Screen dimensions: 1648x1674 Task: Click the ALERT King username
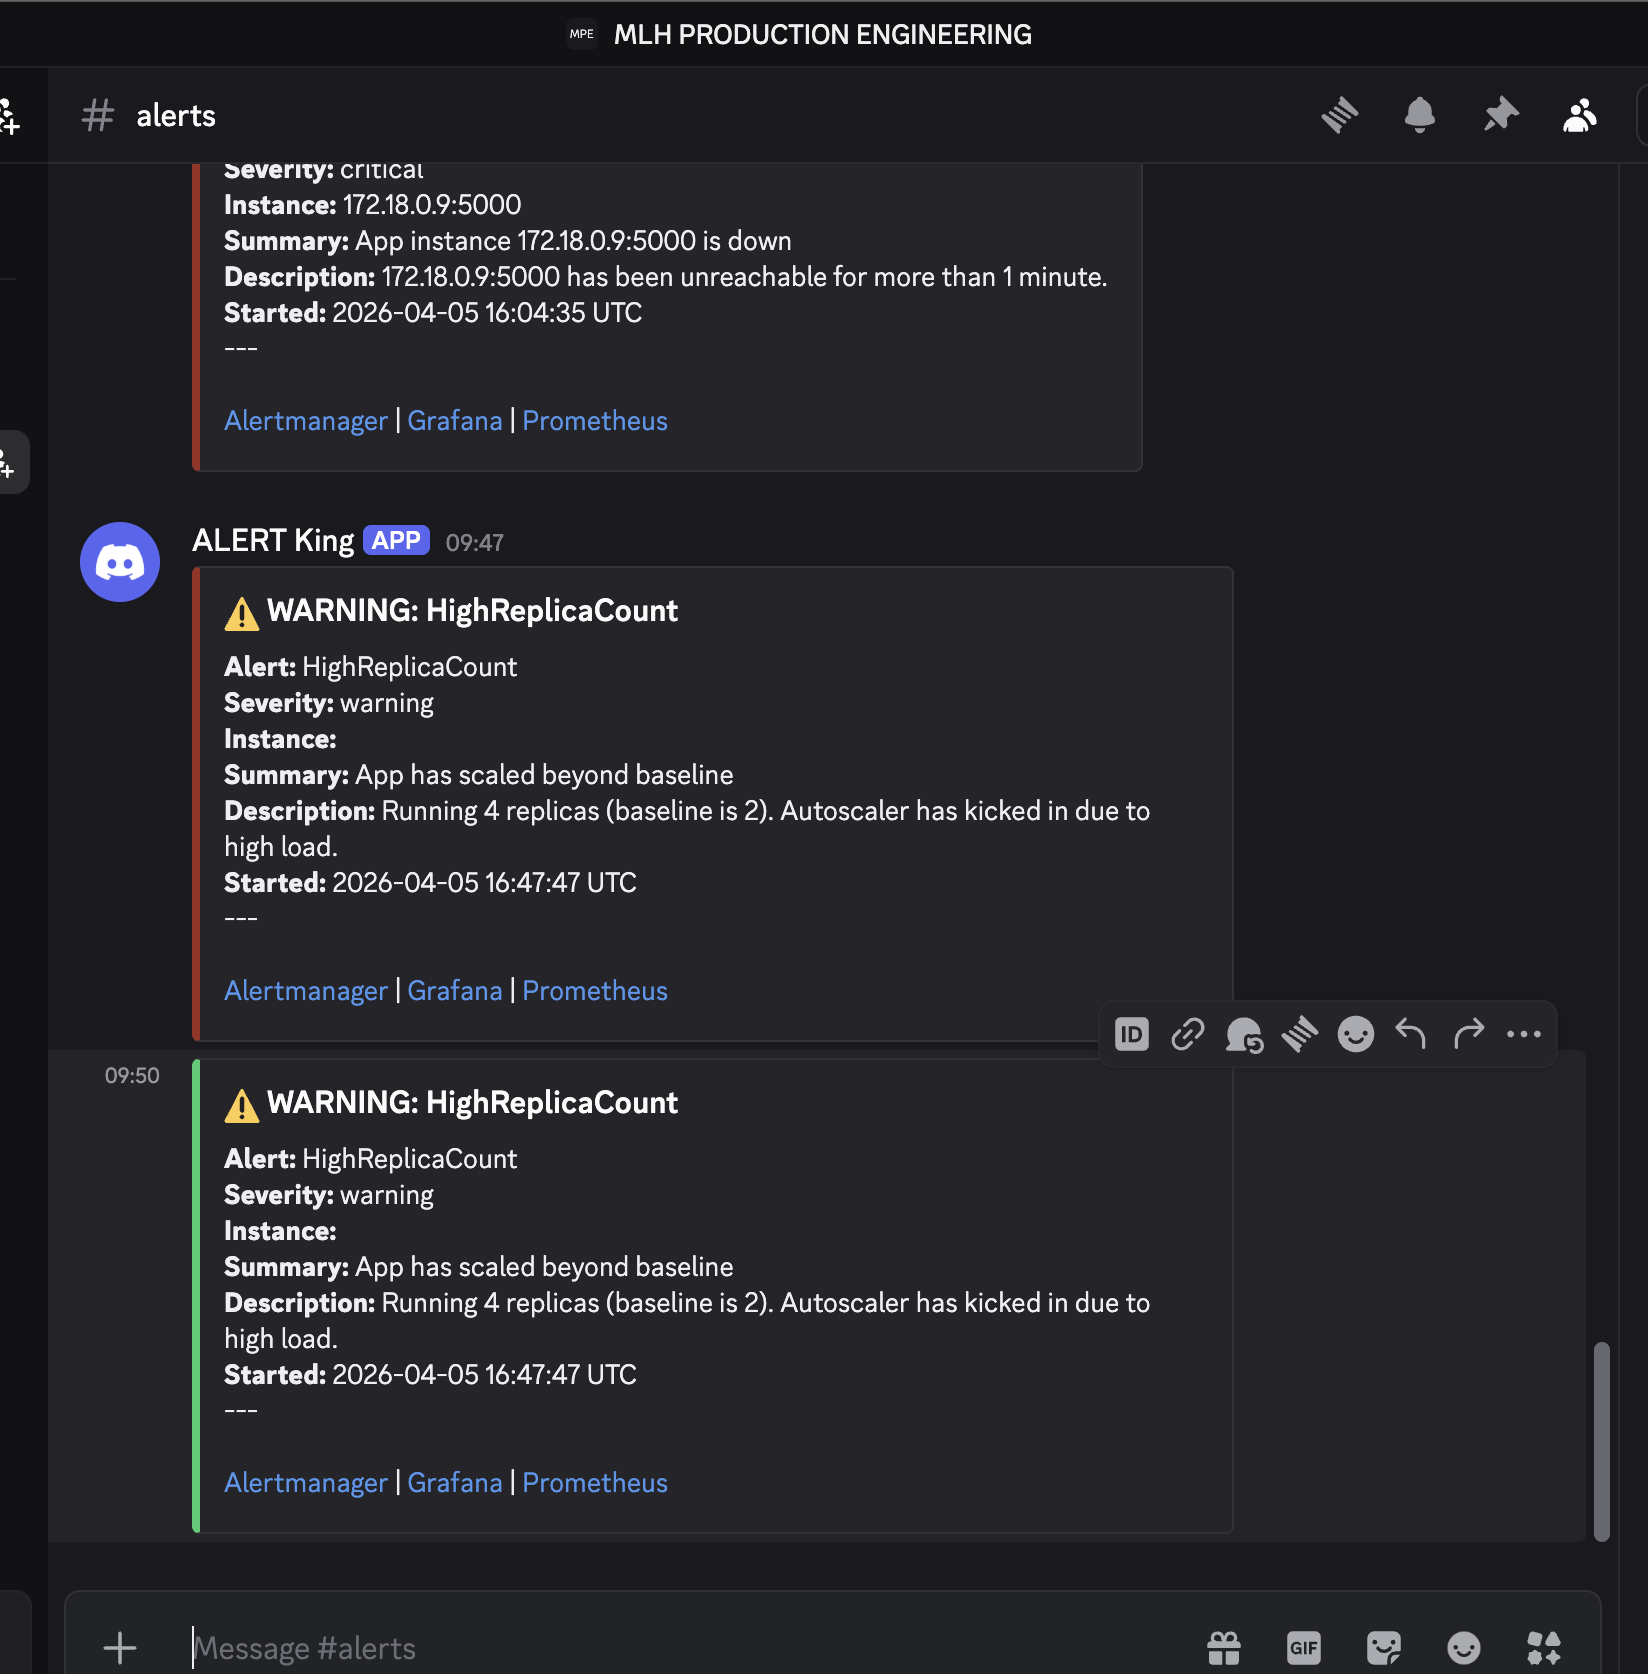(x=273, y=541)
